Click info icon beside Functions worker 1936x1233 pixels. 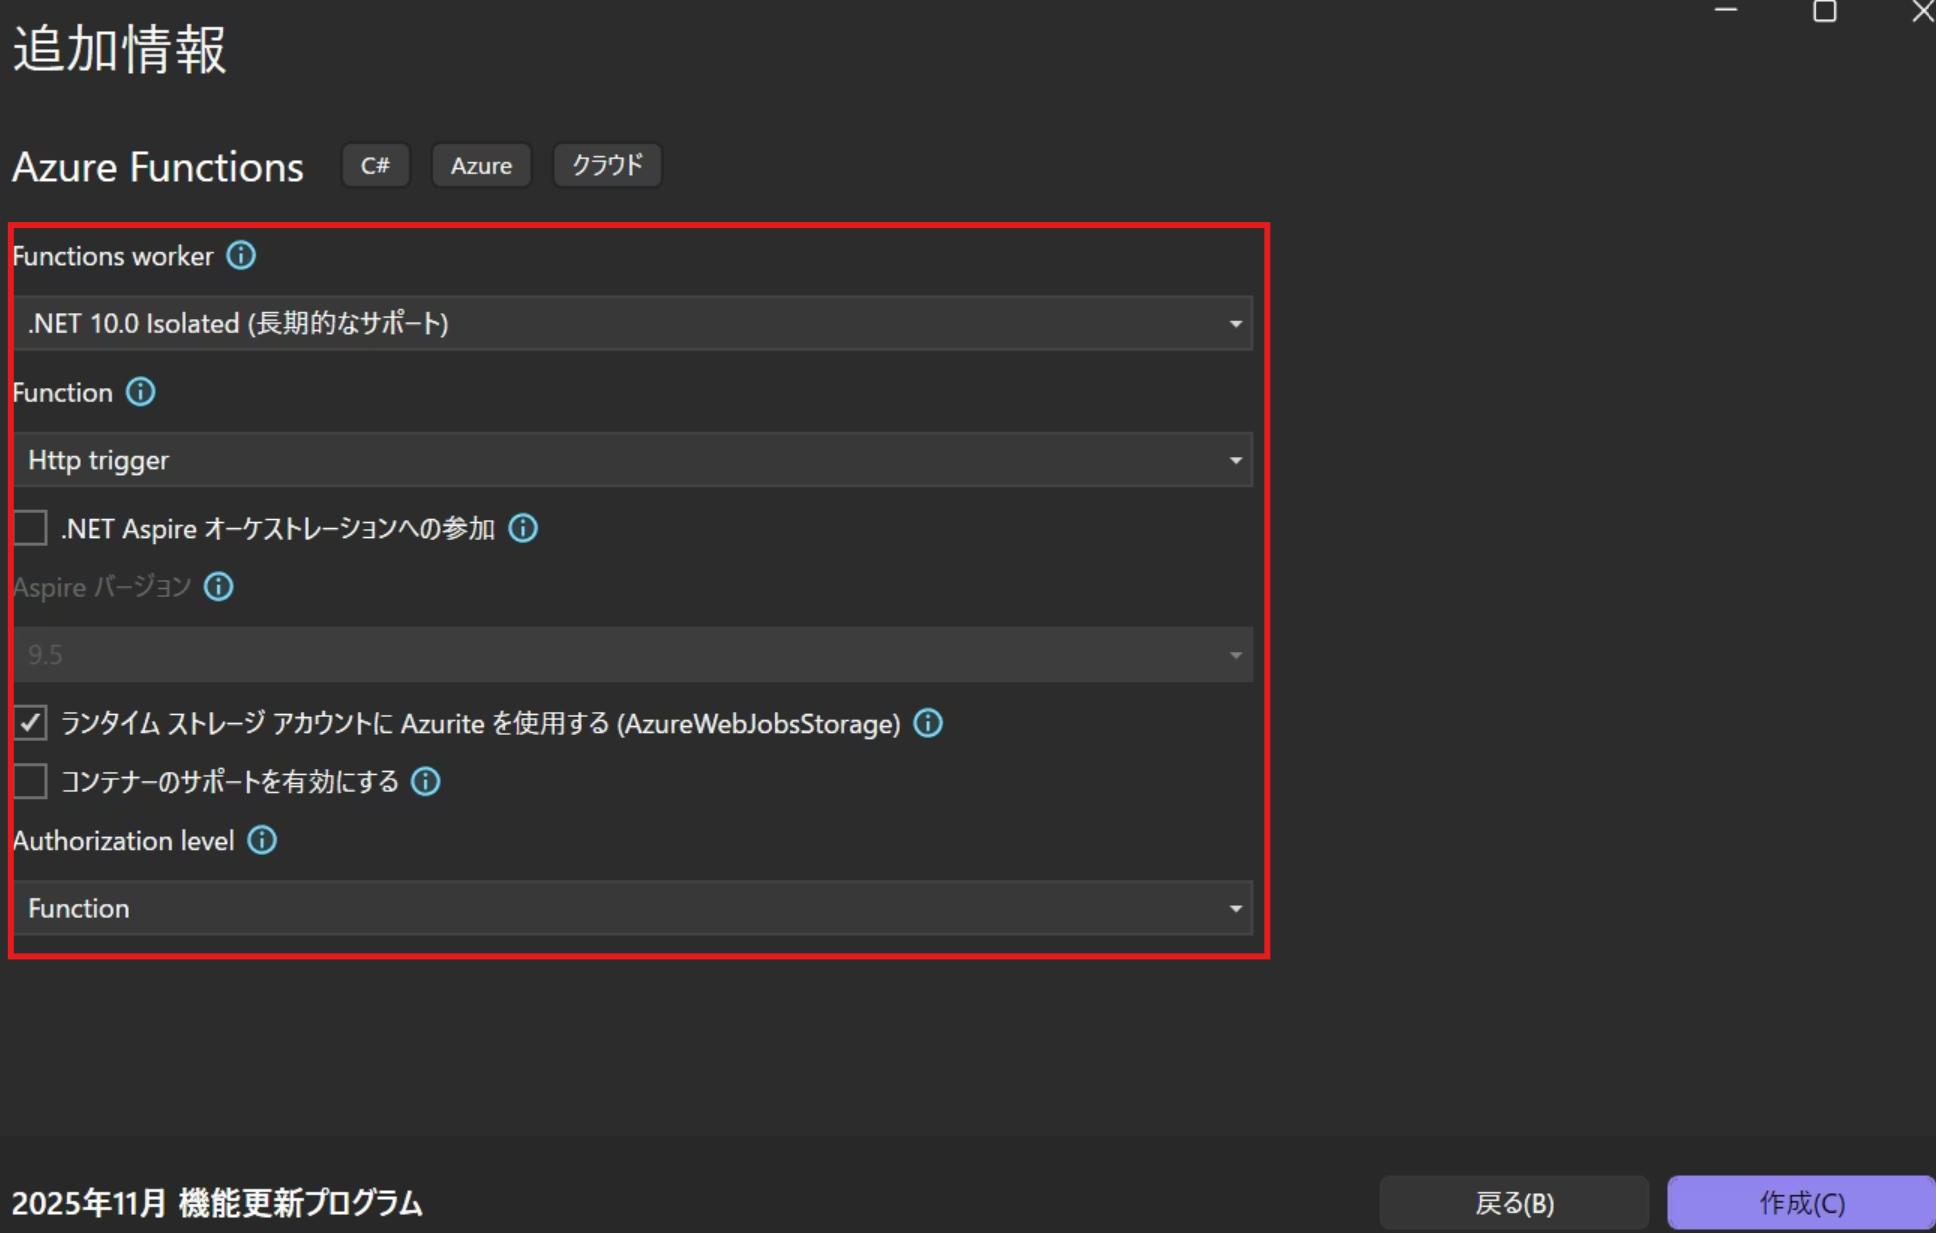tap(241, 256)
